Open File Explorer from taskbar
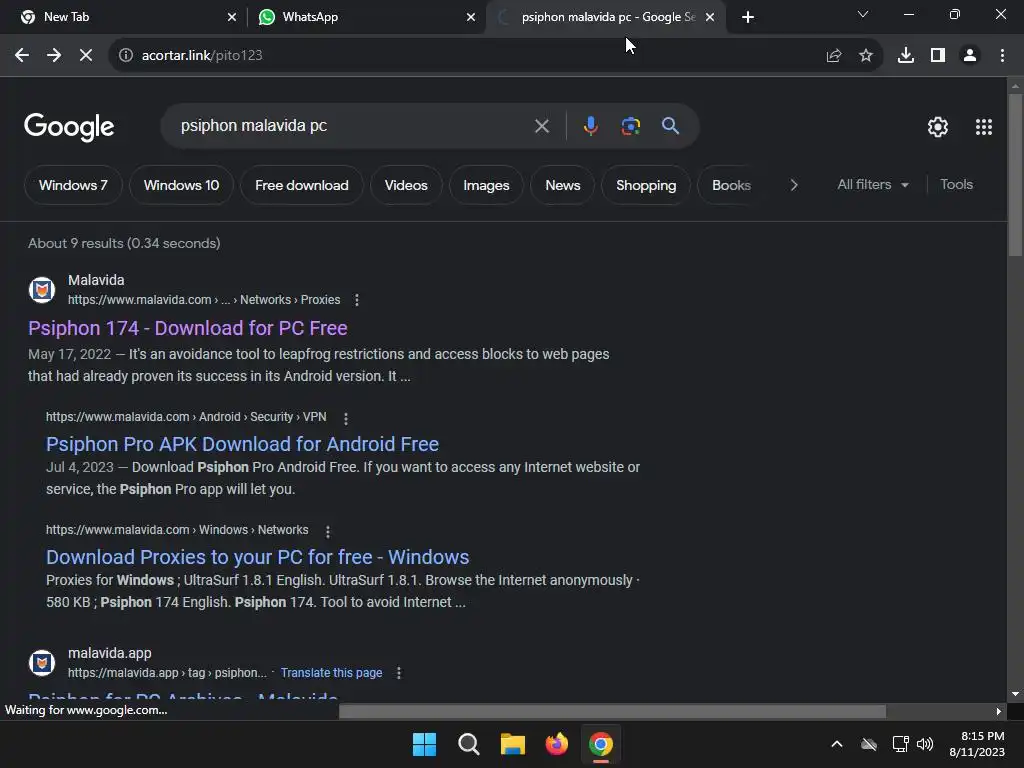Viewport: 1024px width, 768px height. coord(513,744)
